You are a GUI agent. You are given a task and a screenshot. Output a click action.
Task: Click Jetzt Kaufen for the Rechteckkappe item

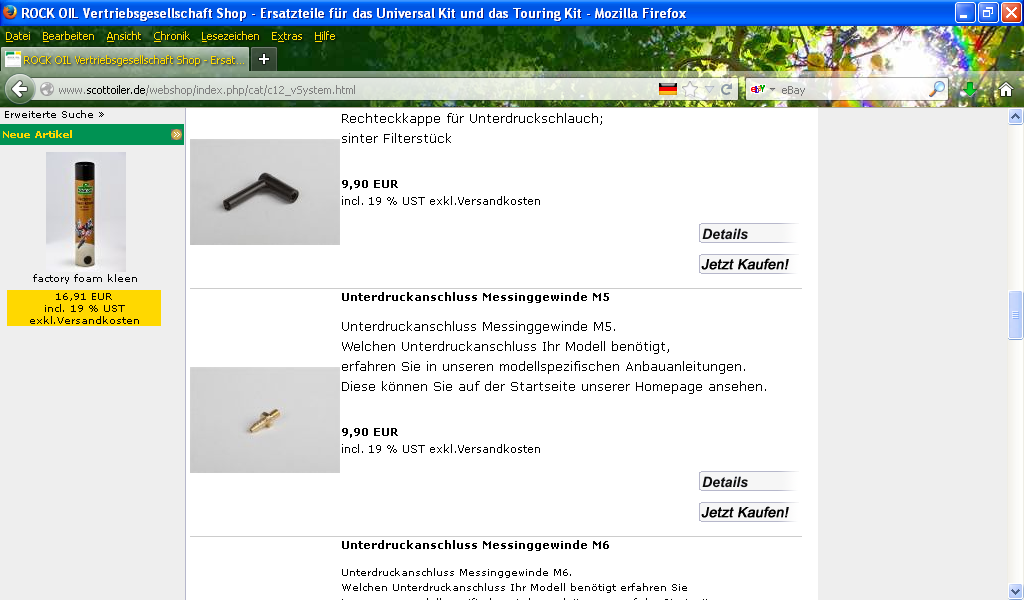tap(748, 264)
